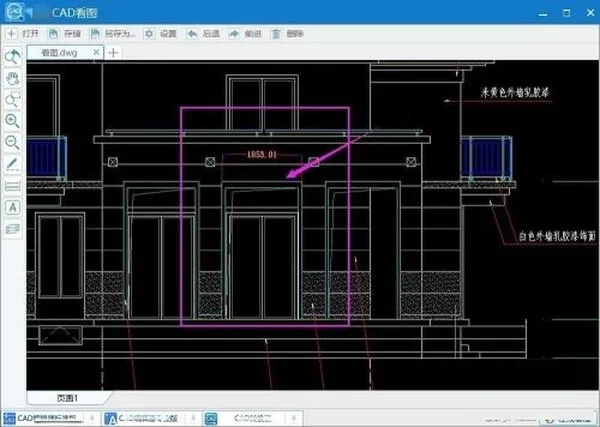
Task: Click the 后退 (Back) label
Action: tap(211, 34)
